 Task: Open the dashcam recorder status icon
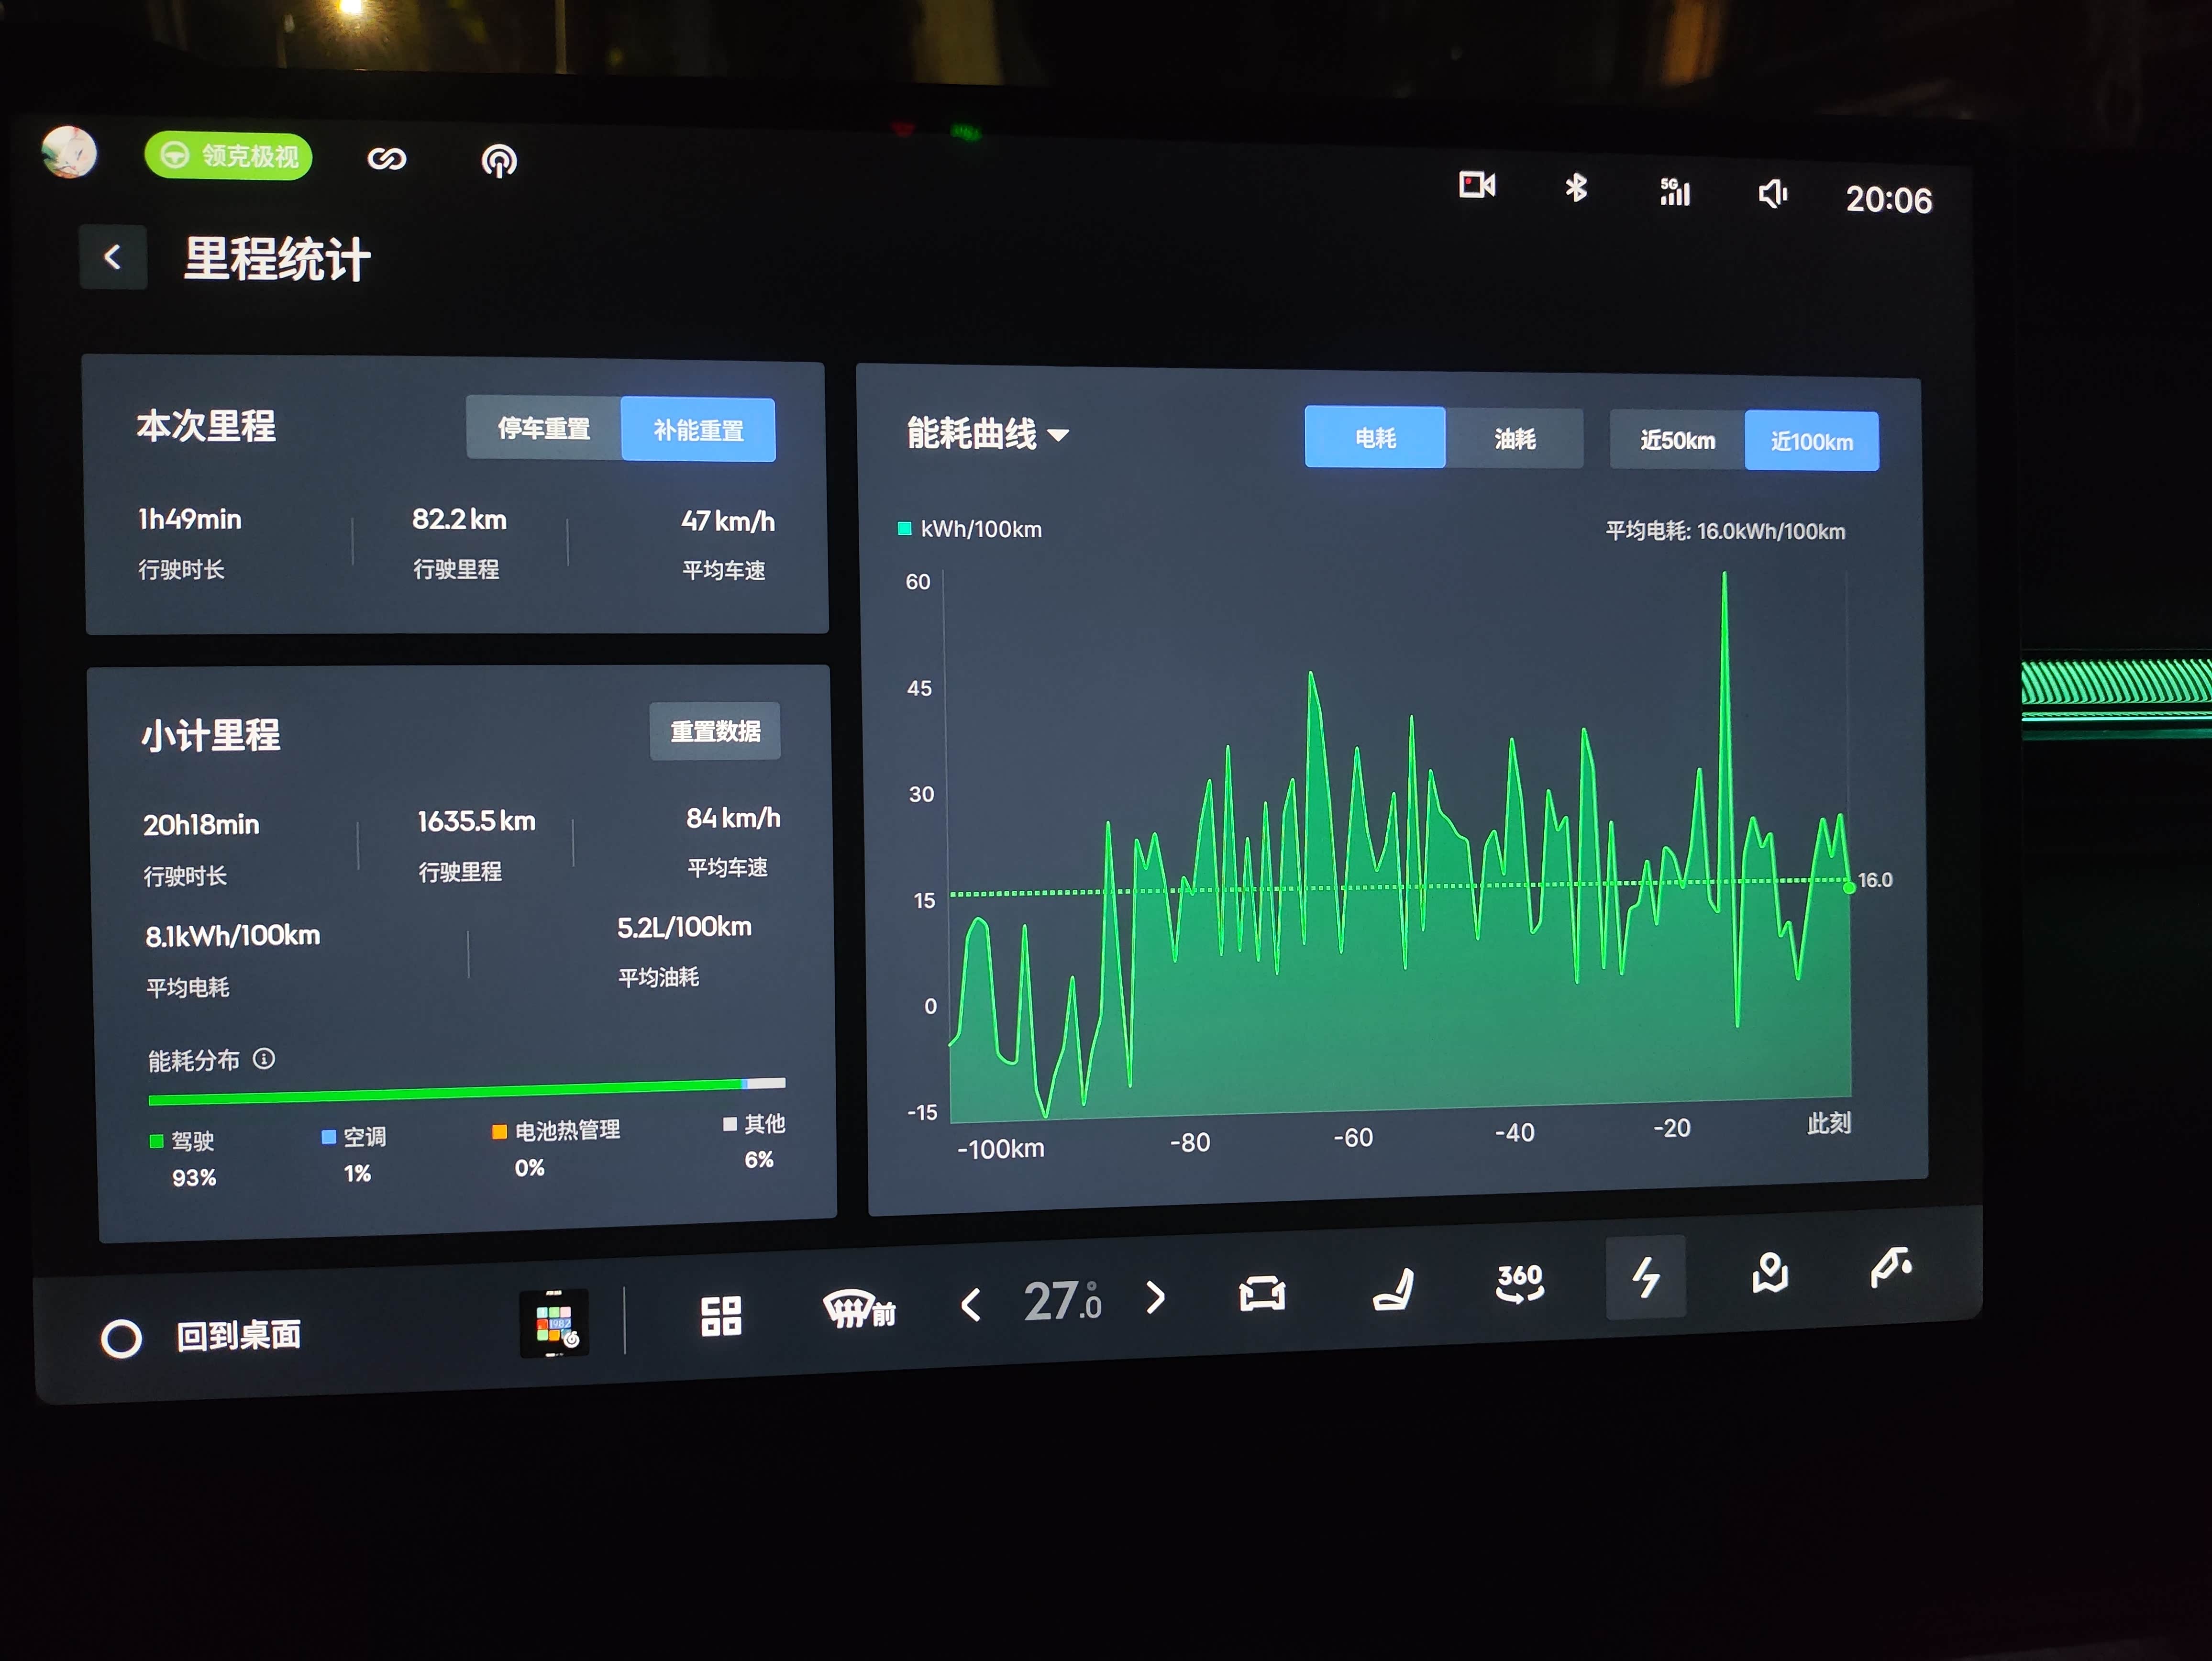(x=1477, y=185)
